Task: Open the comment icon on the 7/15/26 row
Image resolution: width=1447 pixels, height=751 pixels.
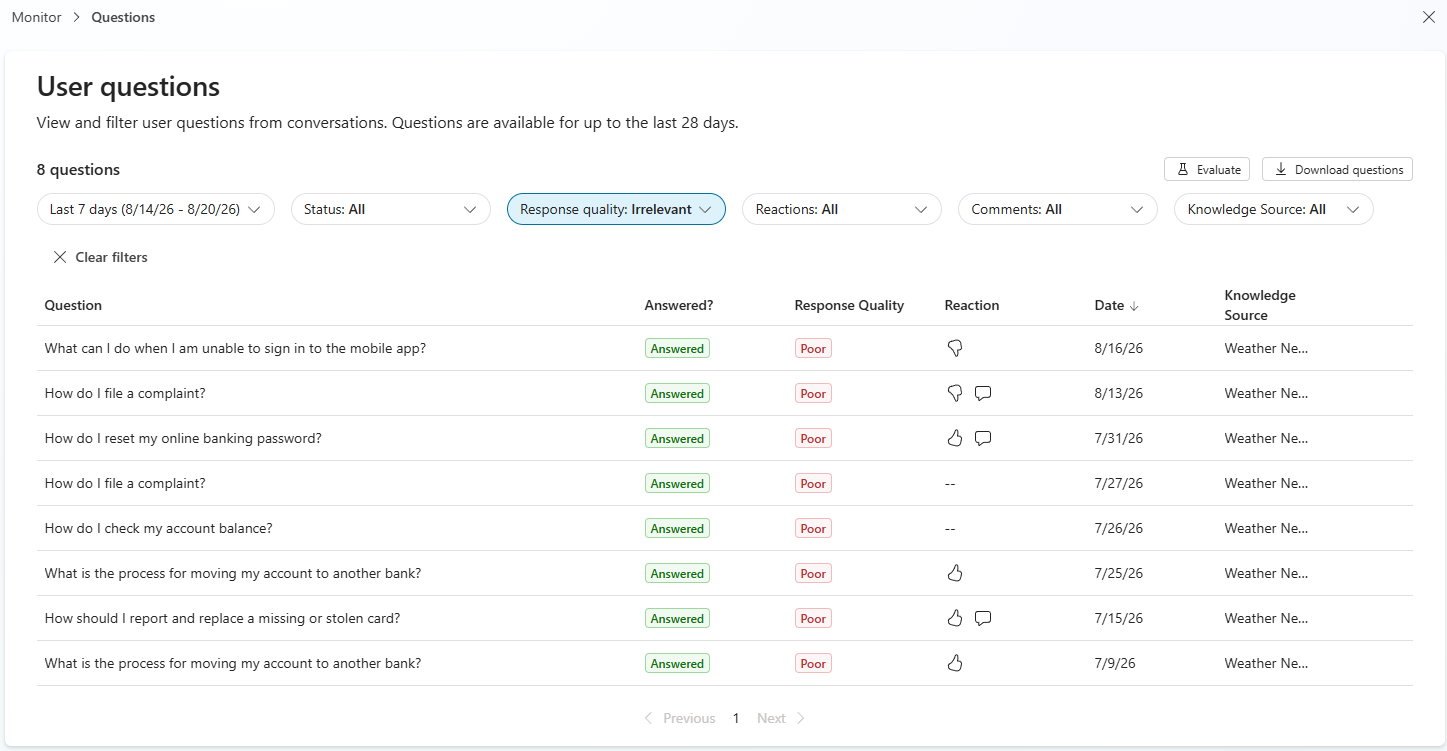Action: point(983,618)
